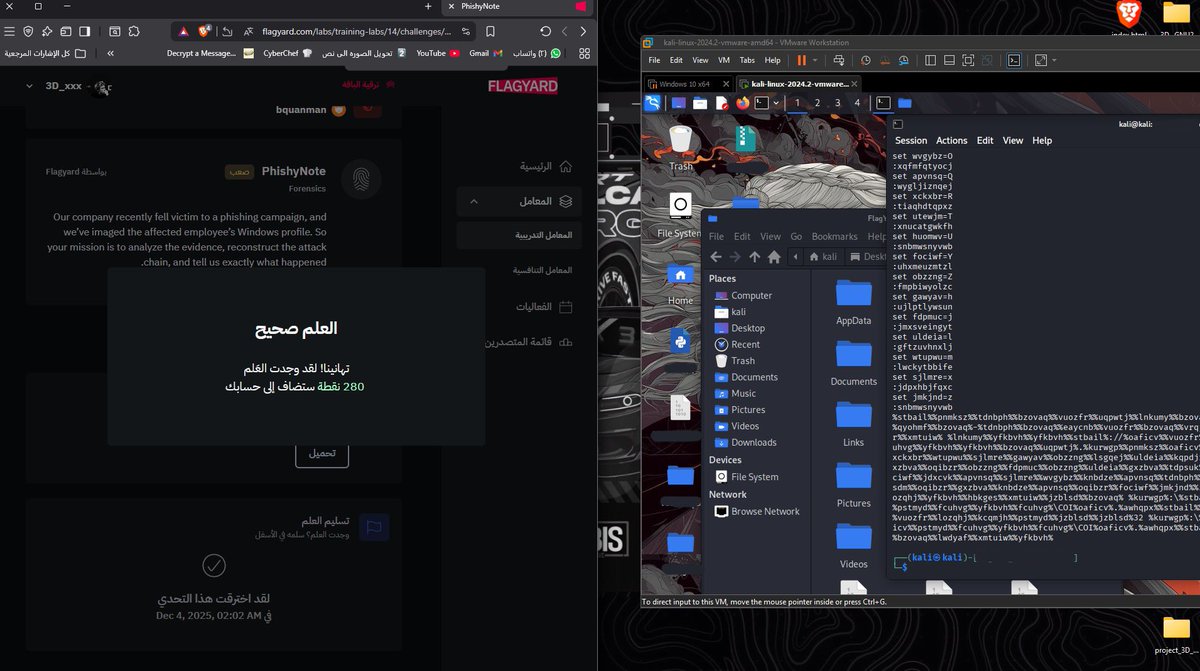1200x671 pixels.
Task: Go forward in Brave browser
Action: click(564, 32)
